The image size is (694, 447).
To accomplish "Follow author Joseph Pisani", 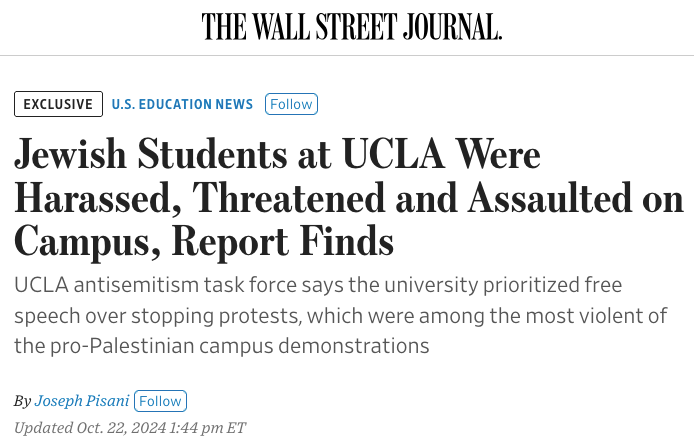I will pyautogui.click(x=160, y=401).
